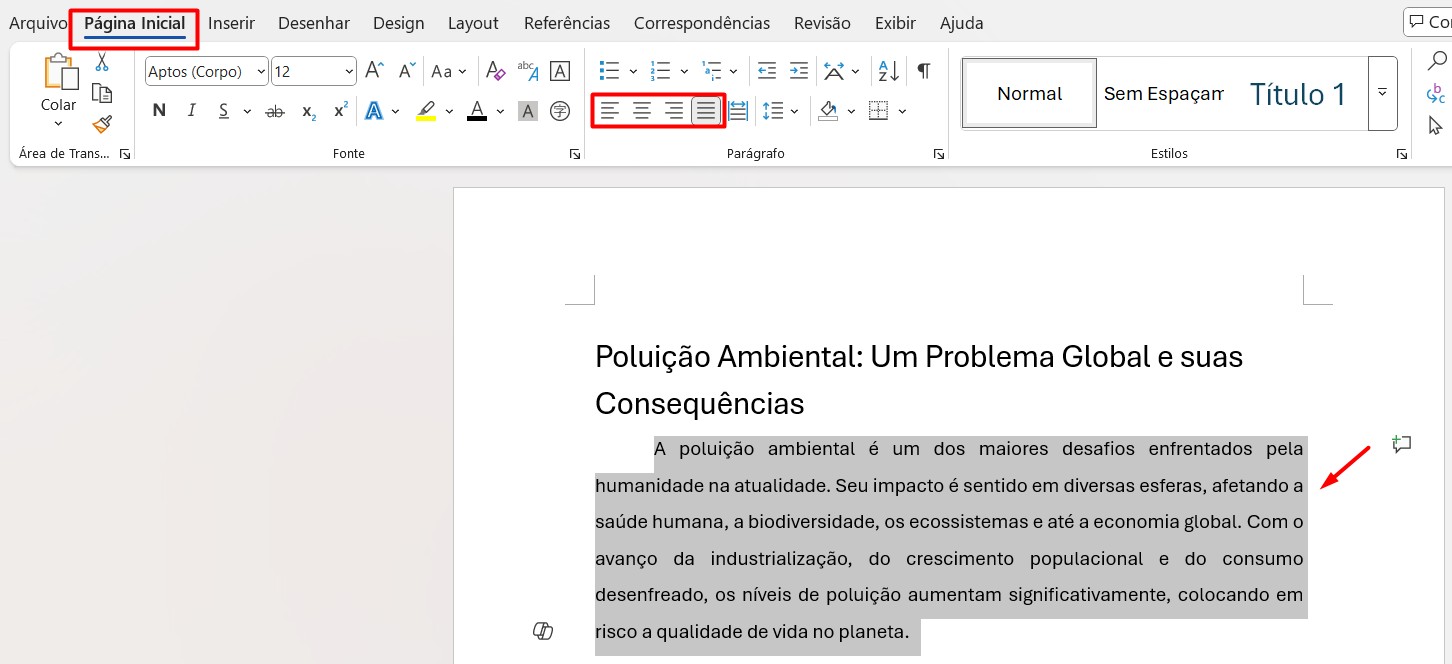Screen dimensions: 1452x664
Task: Insert a multilevel list
Action: coord(711,71)
